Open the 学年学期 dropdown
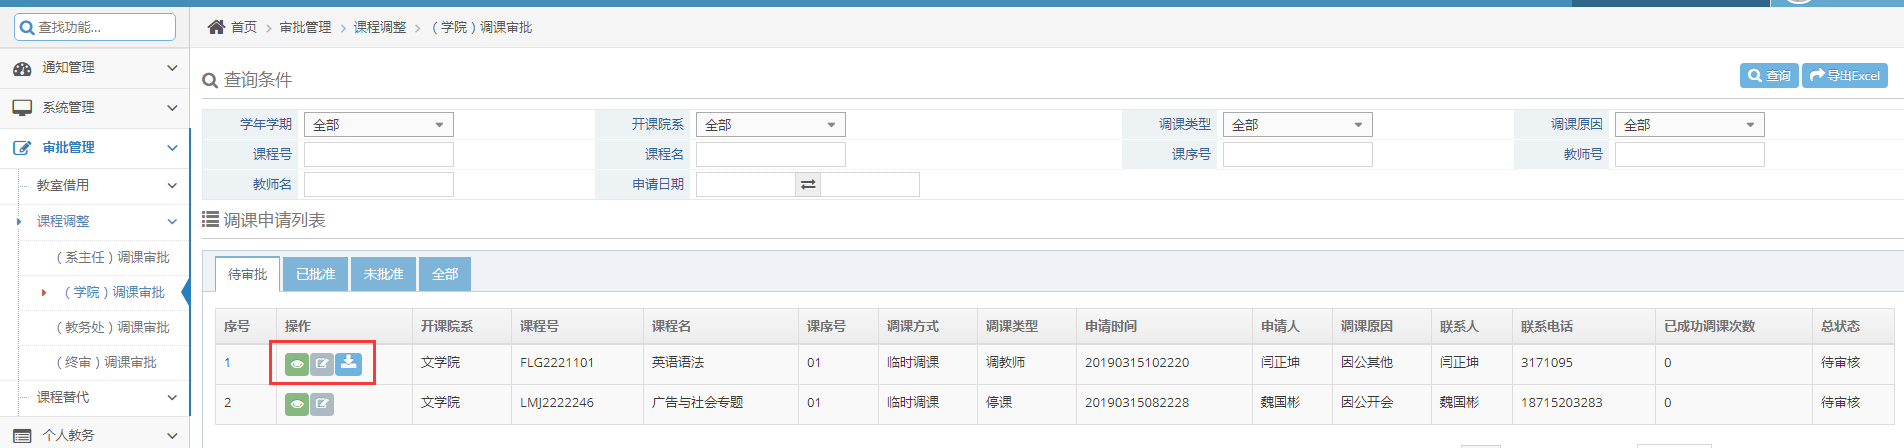 point(379,125)
